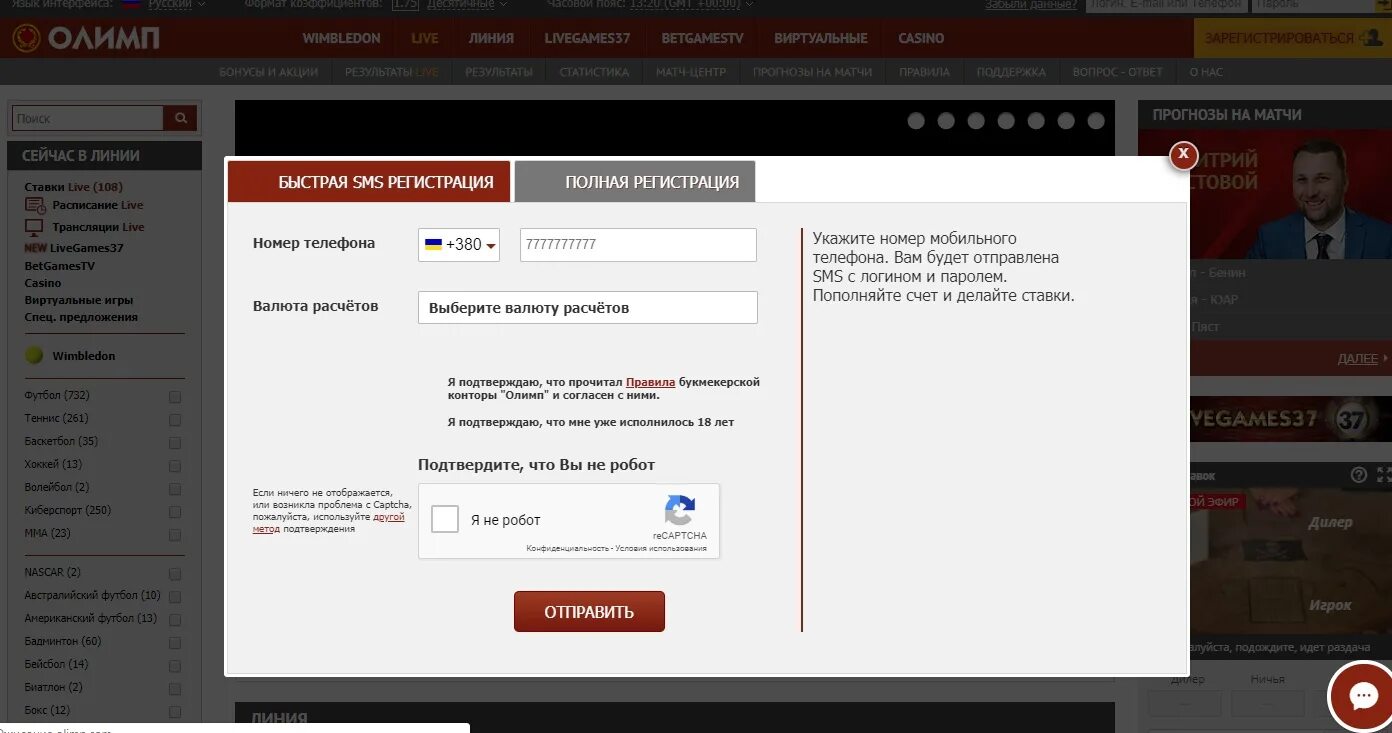The image size is (1392, 733).
Task: Open Виртуальные игры in the sidebar
Action: (79, 300)
